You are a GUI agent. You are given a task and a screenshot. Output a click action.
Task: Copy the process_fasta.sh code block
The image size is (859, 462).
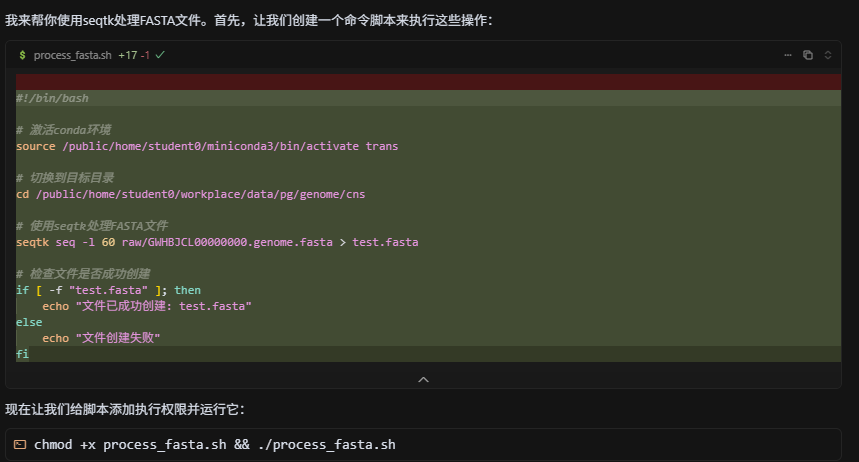click(x=808, y=55)
